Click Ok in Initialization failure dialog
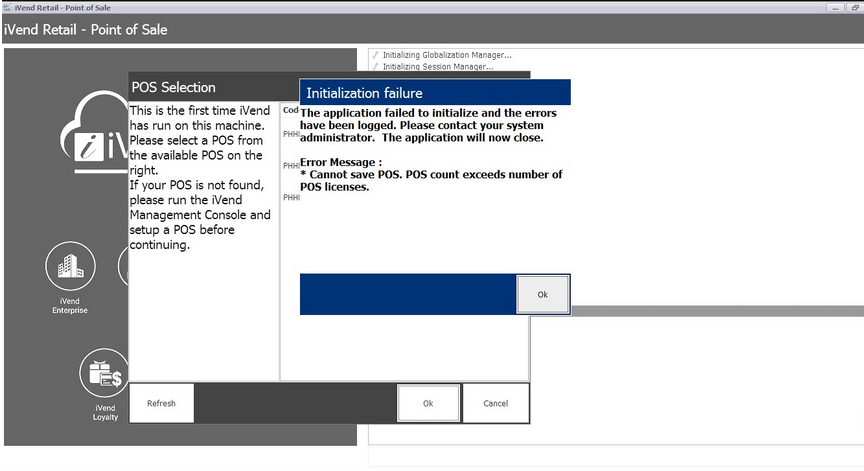Image resolution: width=864 pixels, height=471 pixels. pos(543,295)
